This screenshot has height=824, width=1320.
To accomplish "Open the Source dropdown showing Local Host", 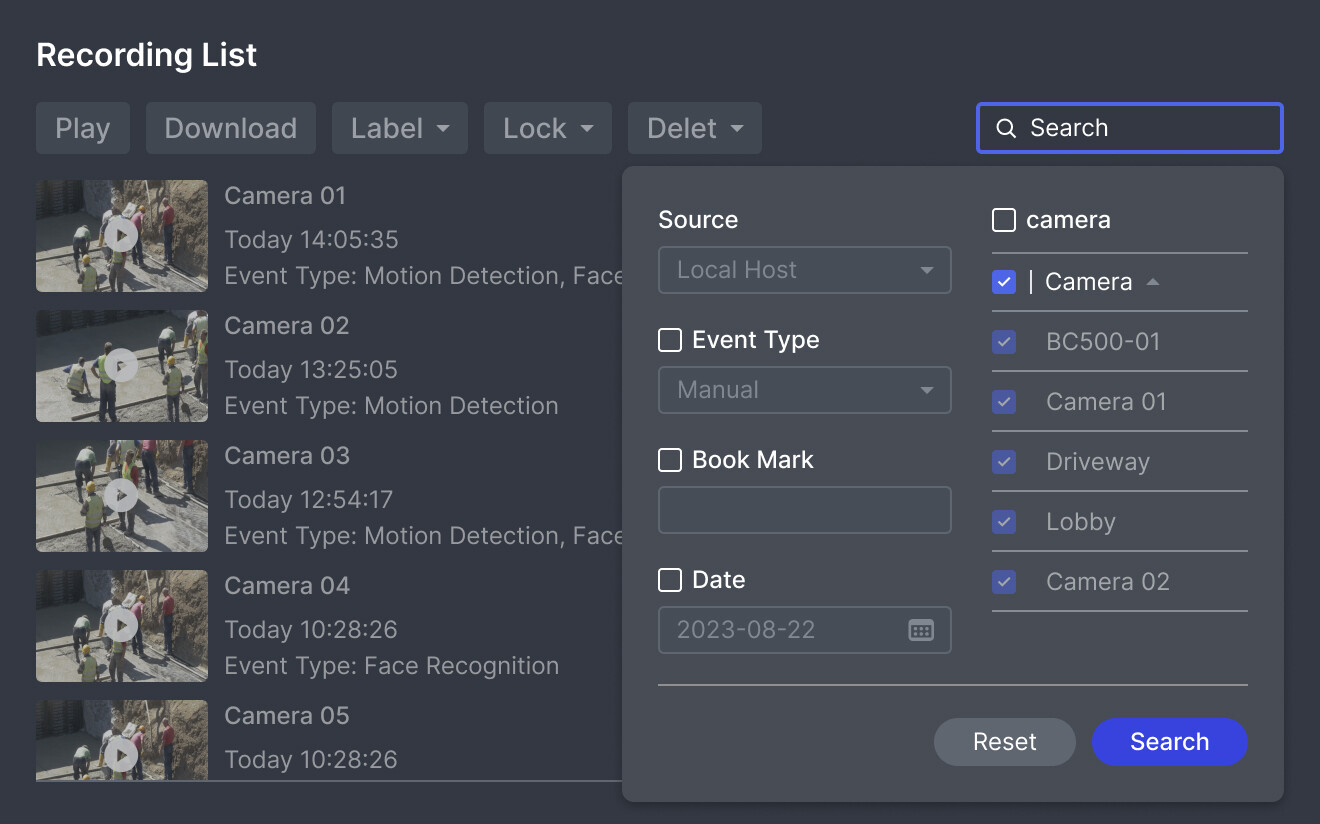I will coord(804,270).
